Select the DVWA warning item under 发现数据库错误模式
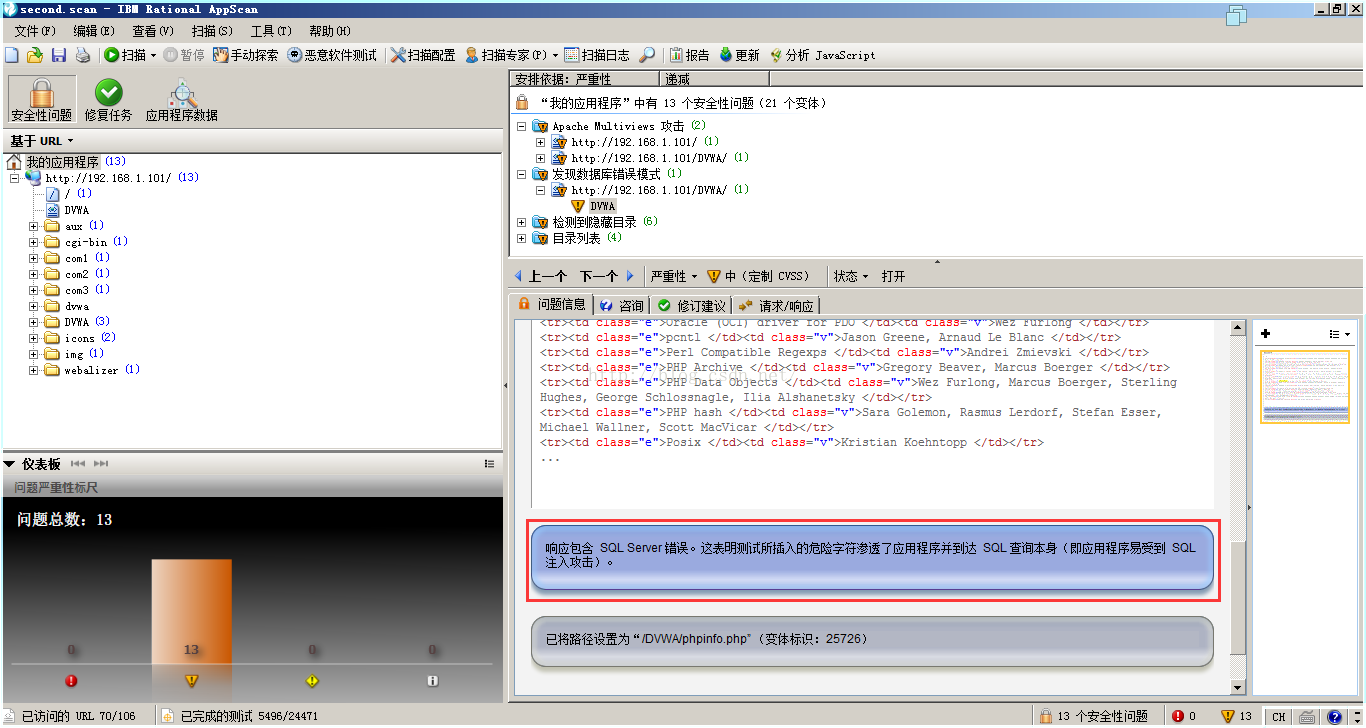Image resolution: width=1366 pixels, height=728 pixels. (603, 206)
